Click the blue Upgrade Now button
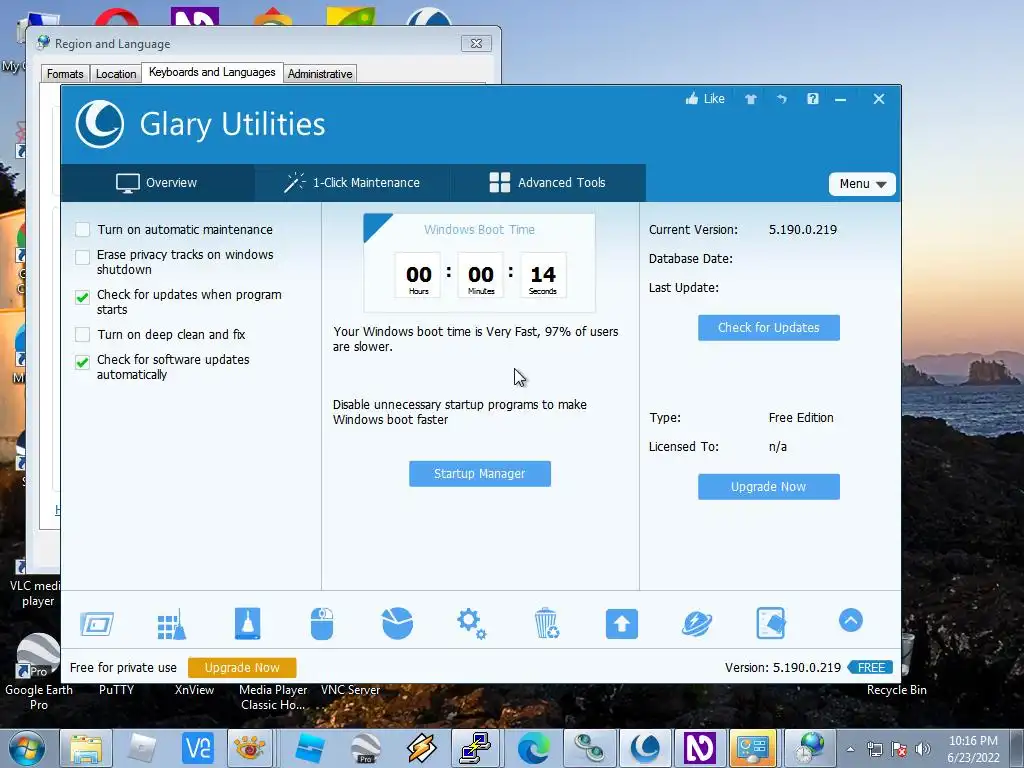 (x=769, y=487)
